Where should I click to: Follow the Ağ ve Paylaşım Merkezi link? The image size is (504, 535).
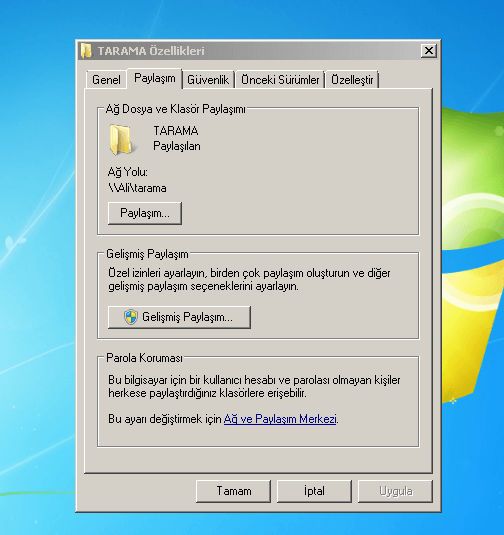click(280, 419)
